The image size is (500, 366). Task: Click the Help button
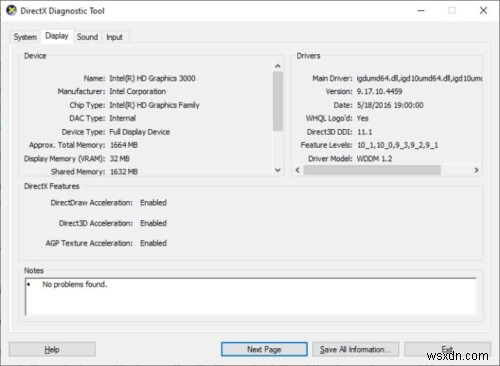(52, 349)
